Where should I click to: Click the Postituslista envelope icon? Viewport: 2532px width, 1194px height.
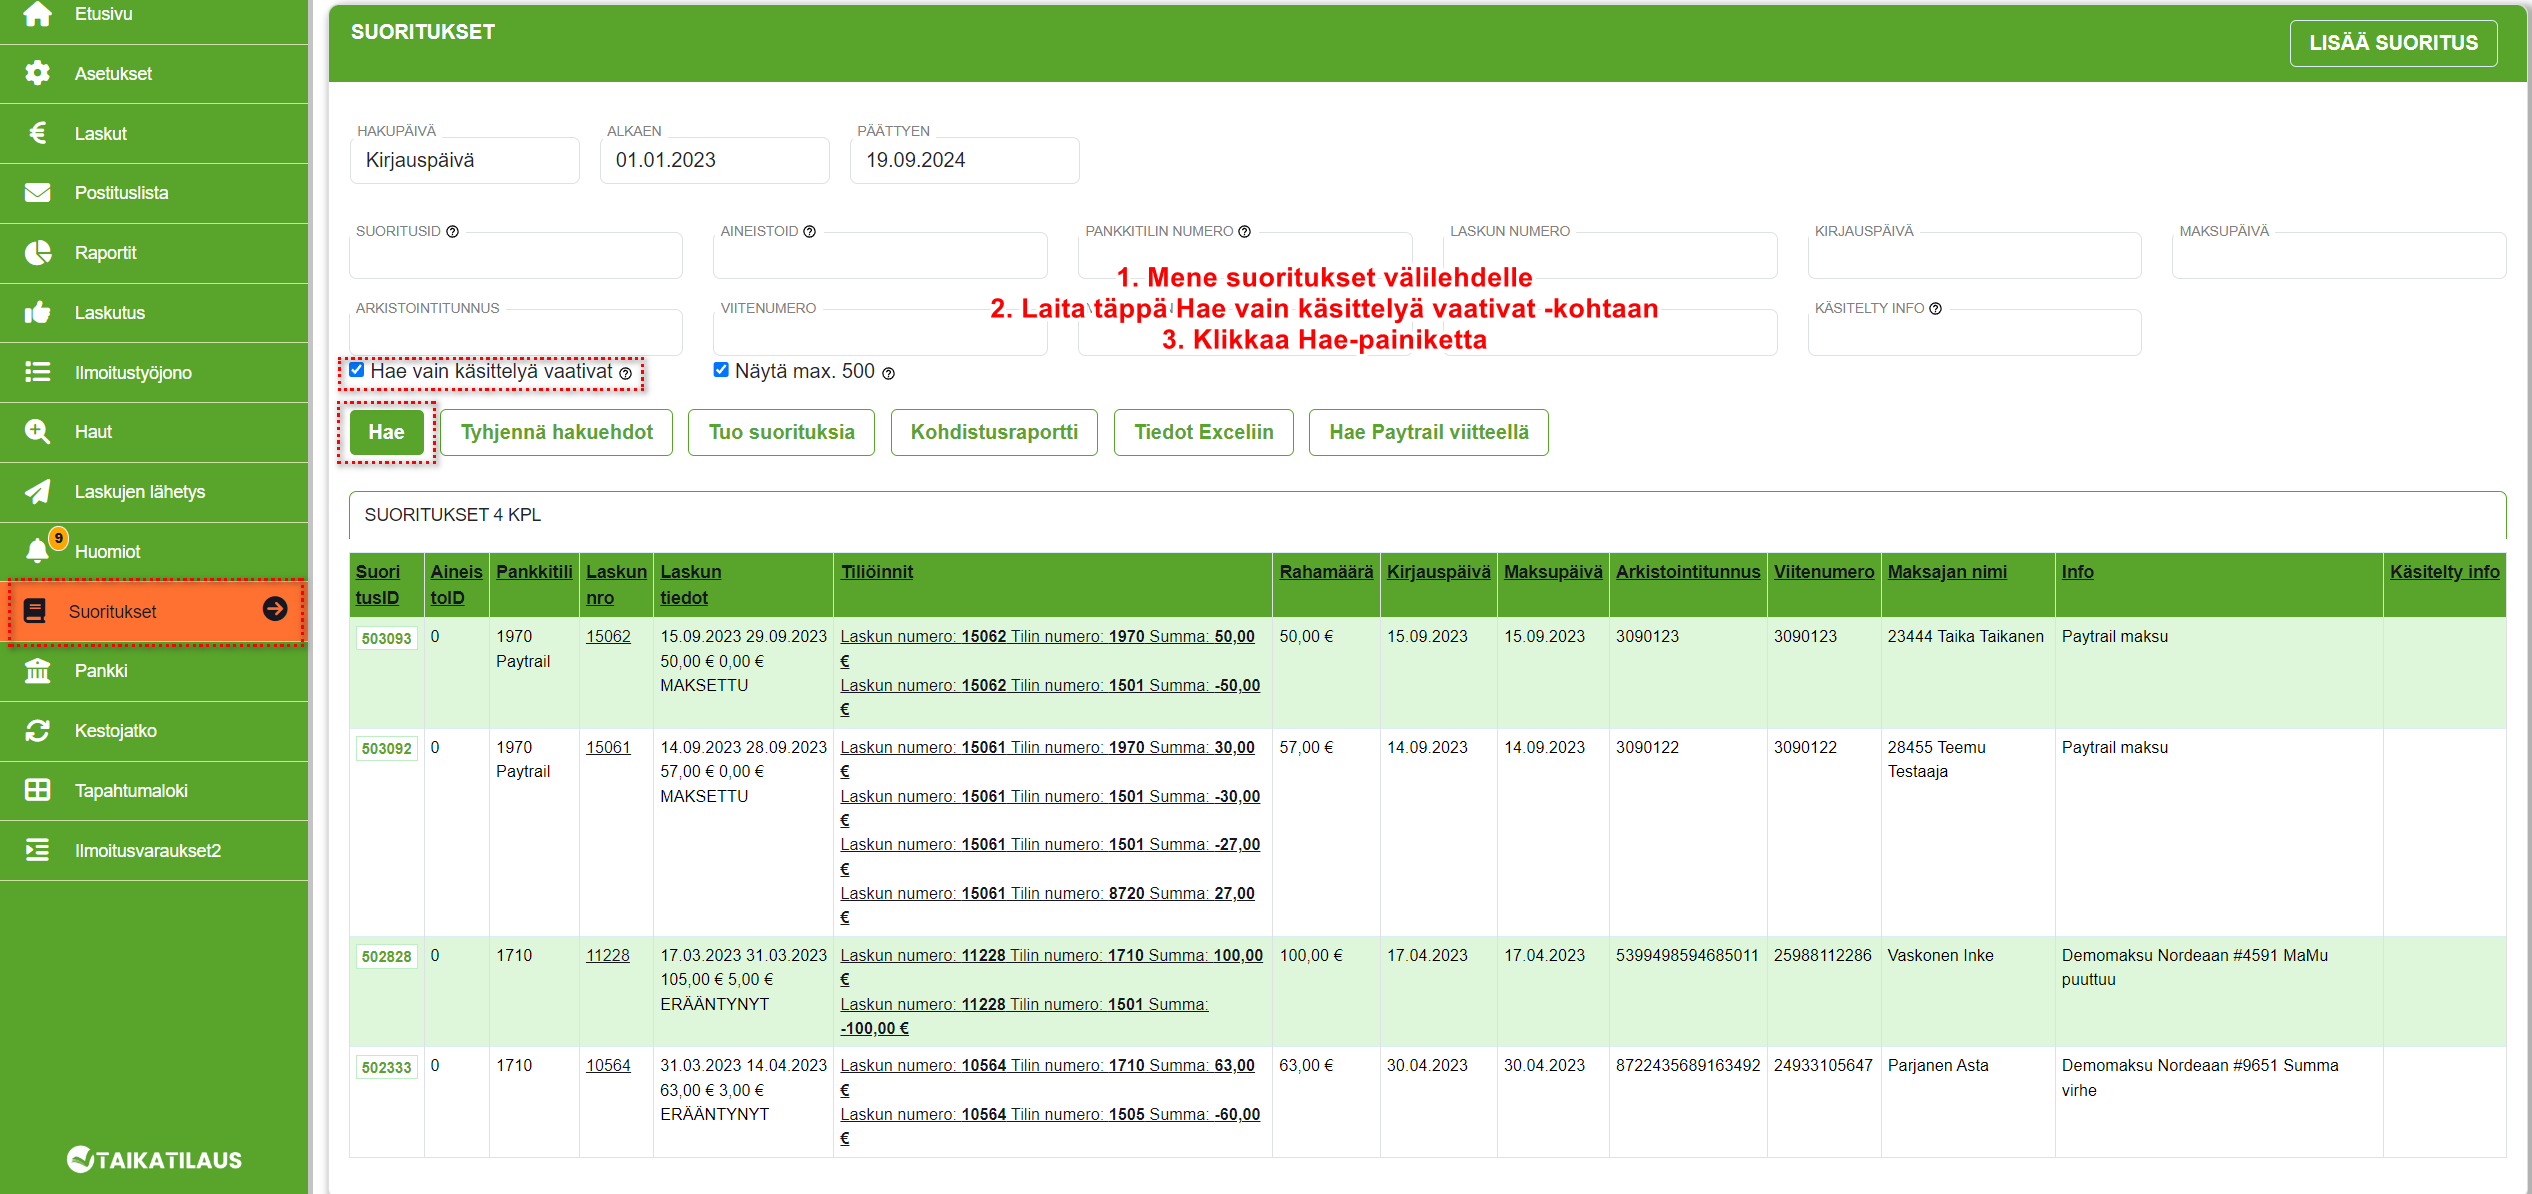pos(37,192)
